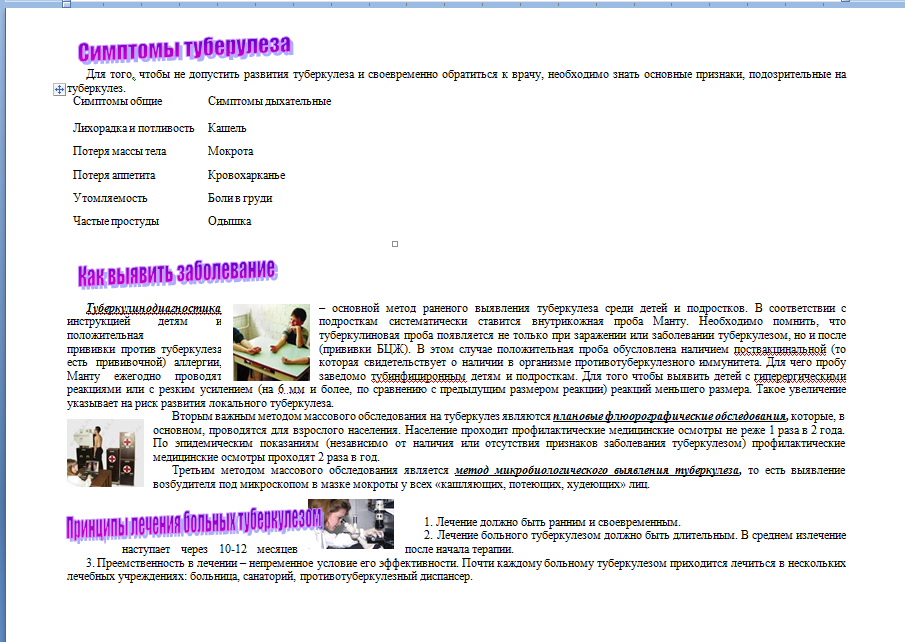The image size is (905, 642).
Task: Click 'метод микробиологического выявления туберкулеза' text
Action: (x=596, y=470)
